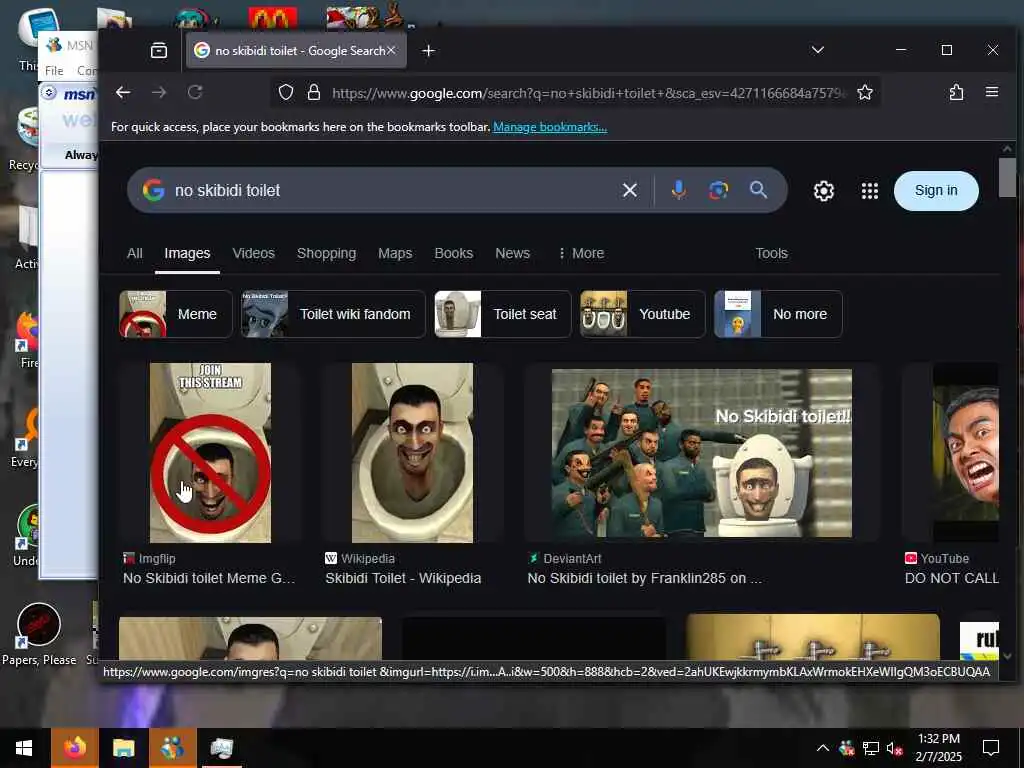The width and height of the screenshot is (1024, 768).
Task: Open Google quick settings gear
Action: coord(824,191)
